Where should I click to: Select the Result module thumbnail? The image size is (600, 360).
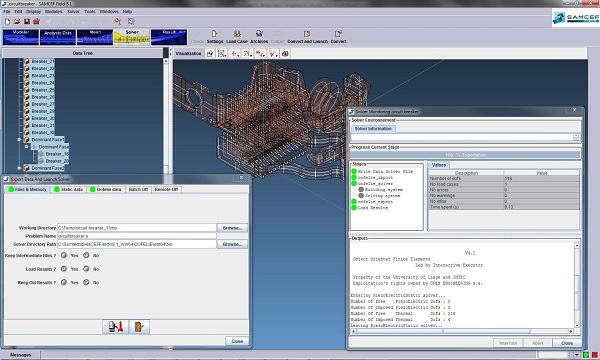[169, 37]
